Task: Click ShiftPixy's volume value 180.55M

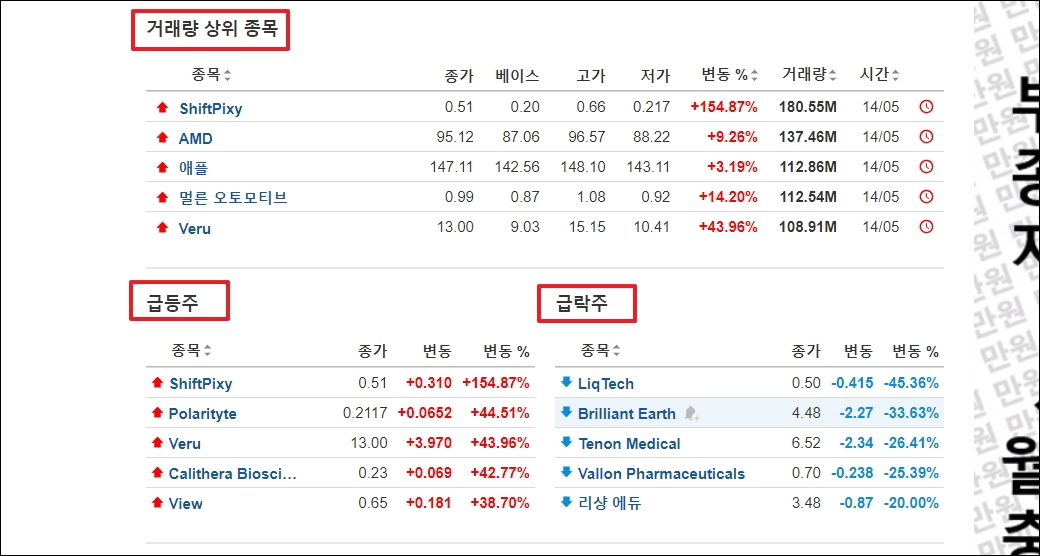Action: coord(807,107)
